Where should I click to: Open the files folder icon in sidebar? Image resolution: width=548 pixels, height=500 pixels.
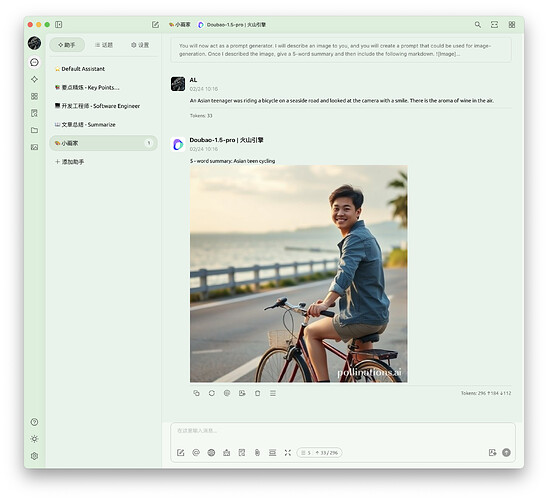pyautogui.click(x=34, y=130)
